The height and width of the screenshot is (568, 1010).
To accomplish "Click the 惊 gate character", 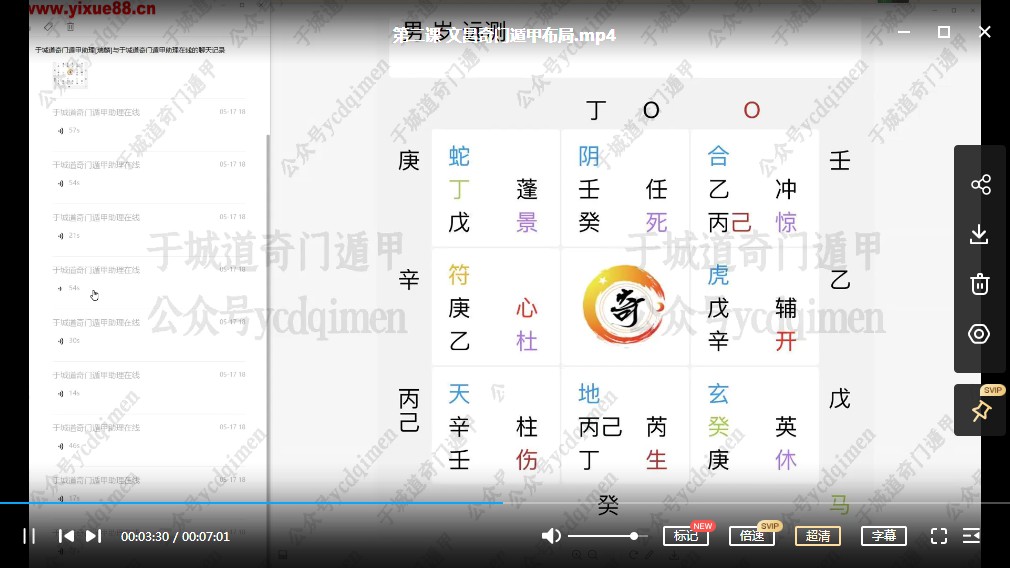I will [786, 222].
